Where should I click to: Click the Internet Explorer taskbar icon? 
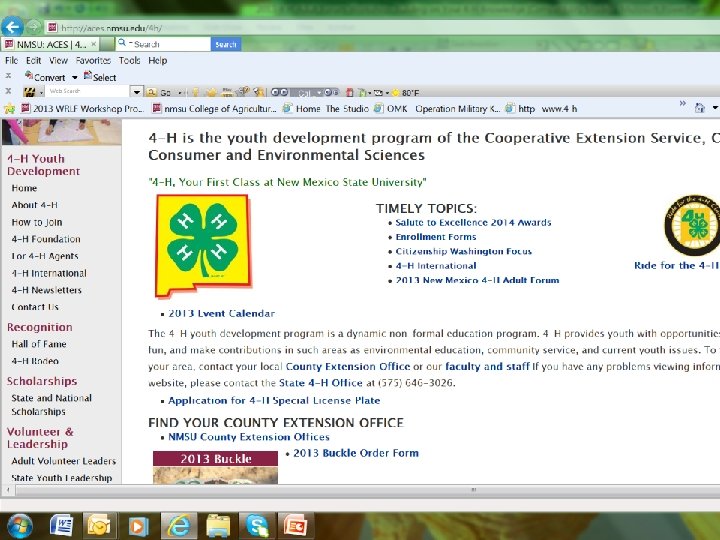179,525
